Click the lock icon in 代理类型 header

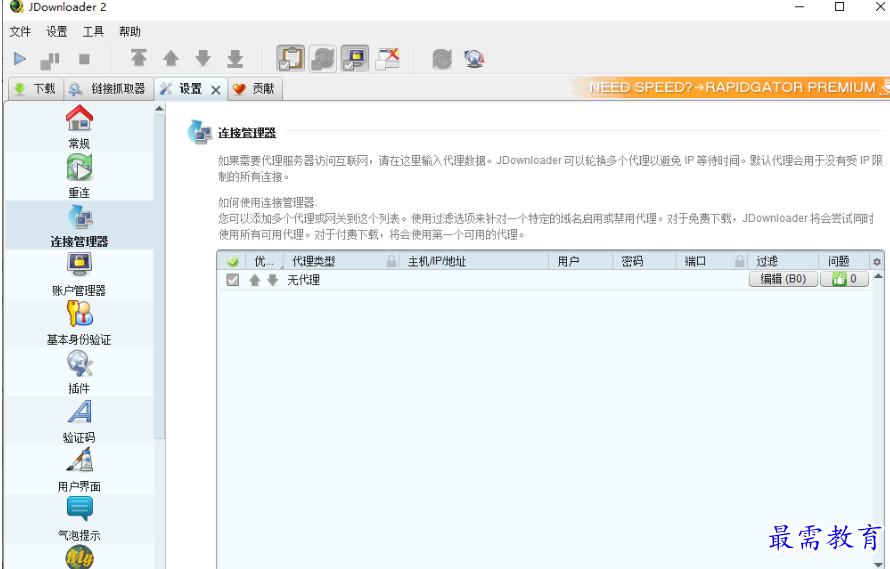point(391,261)
